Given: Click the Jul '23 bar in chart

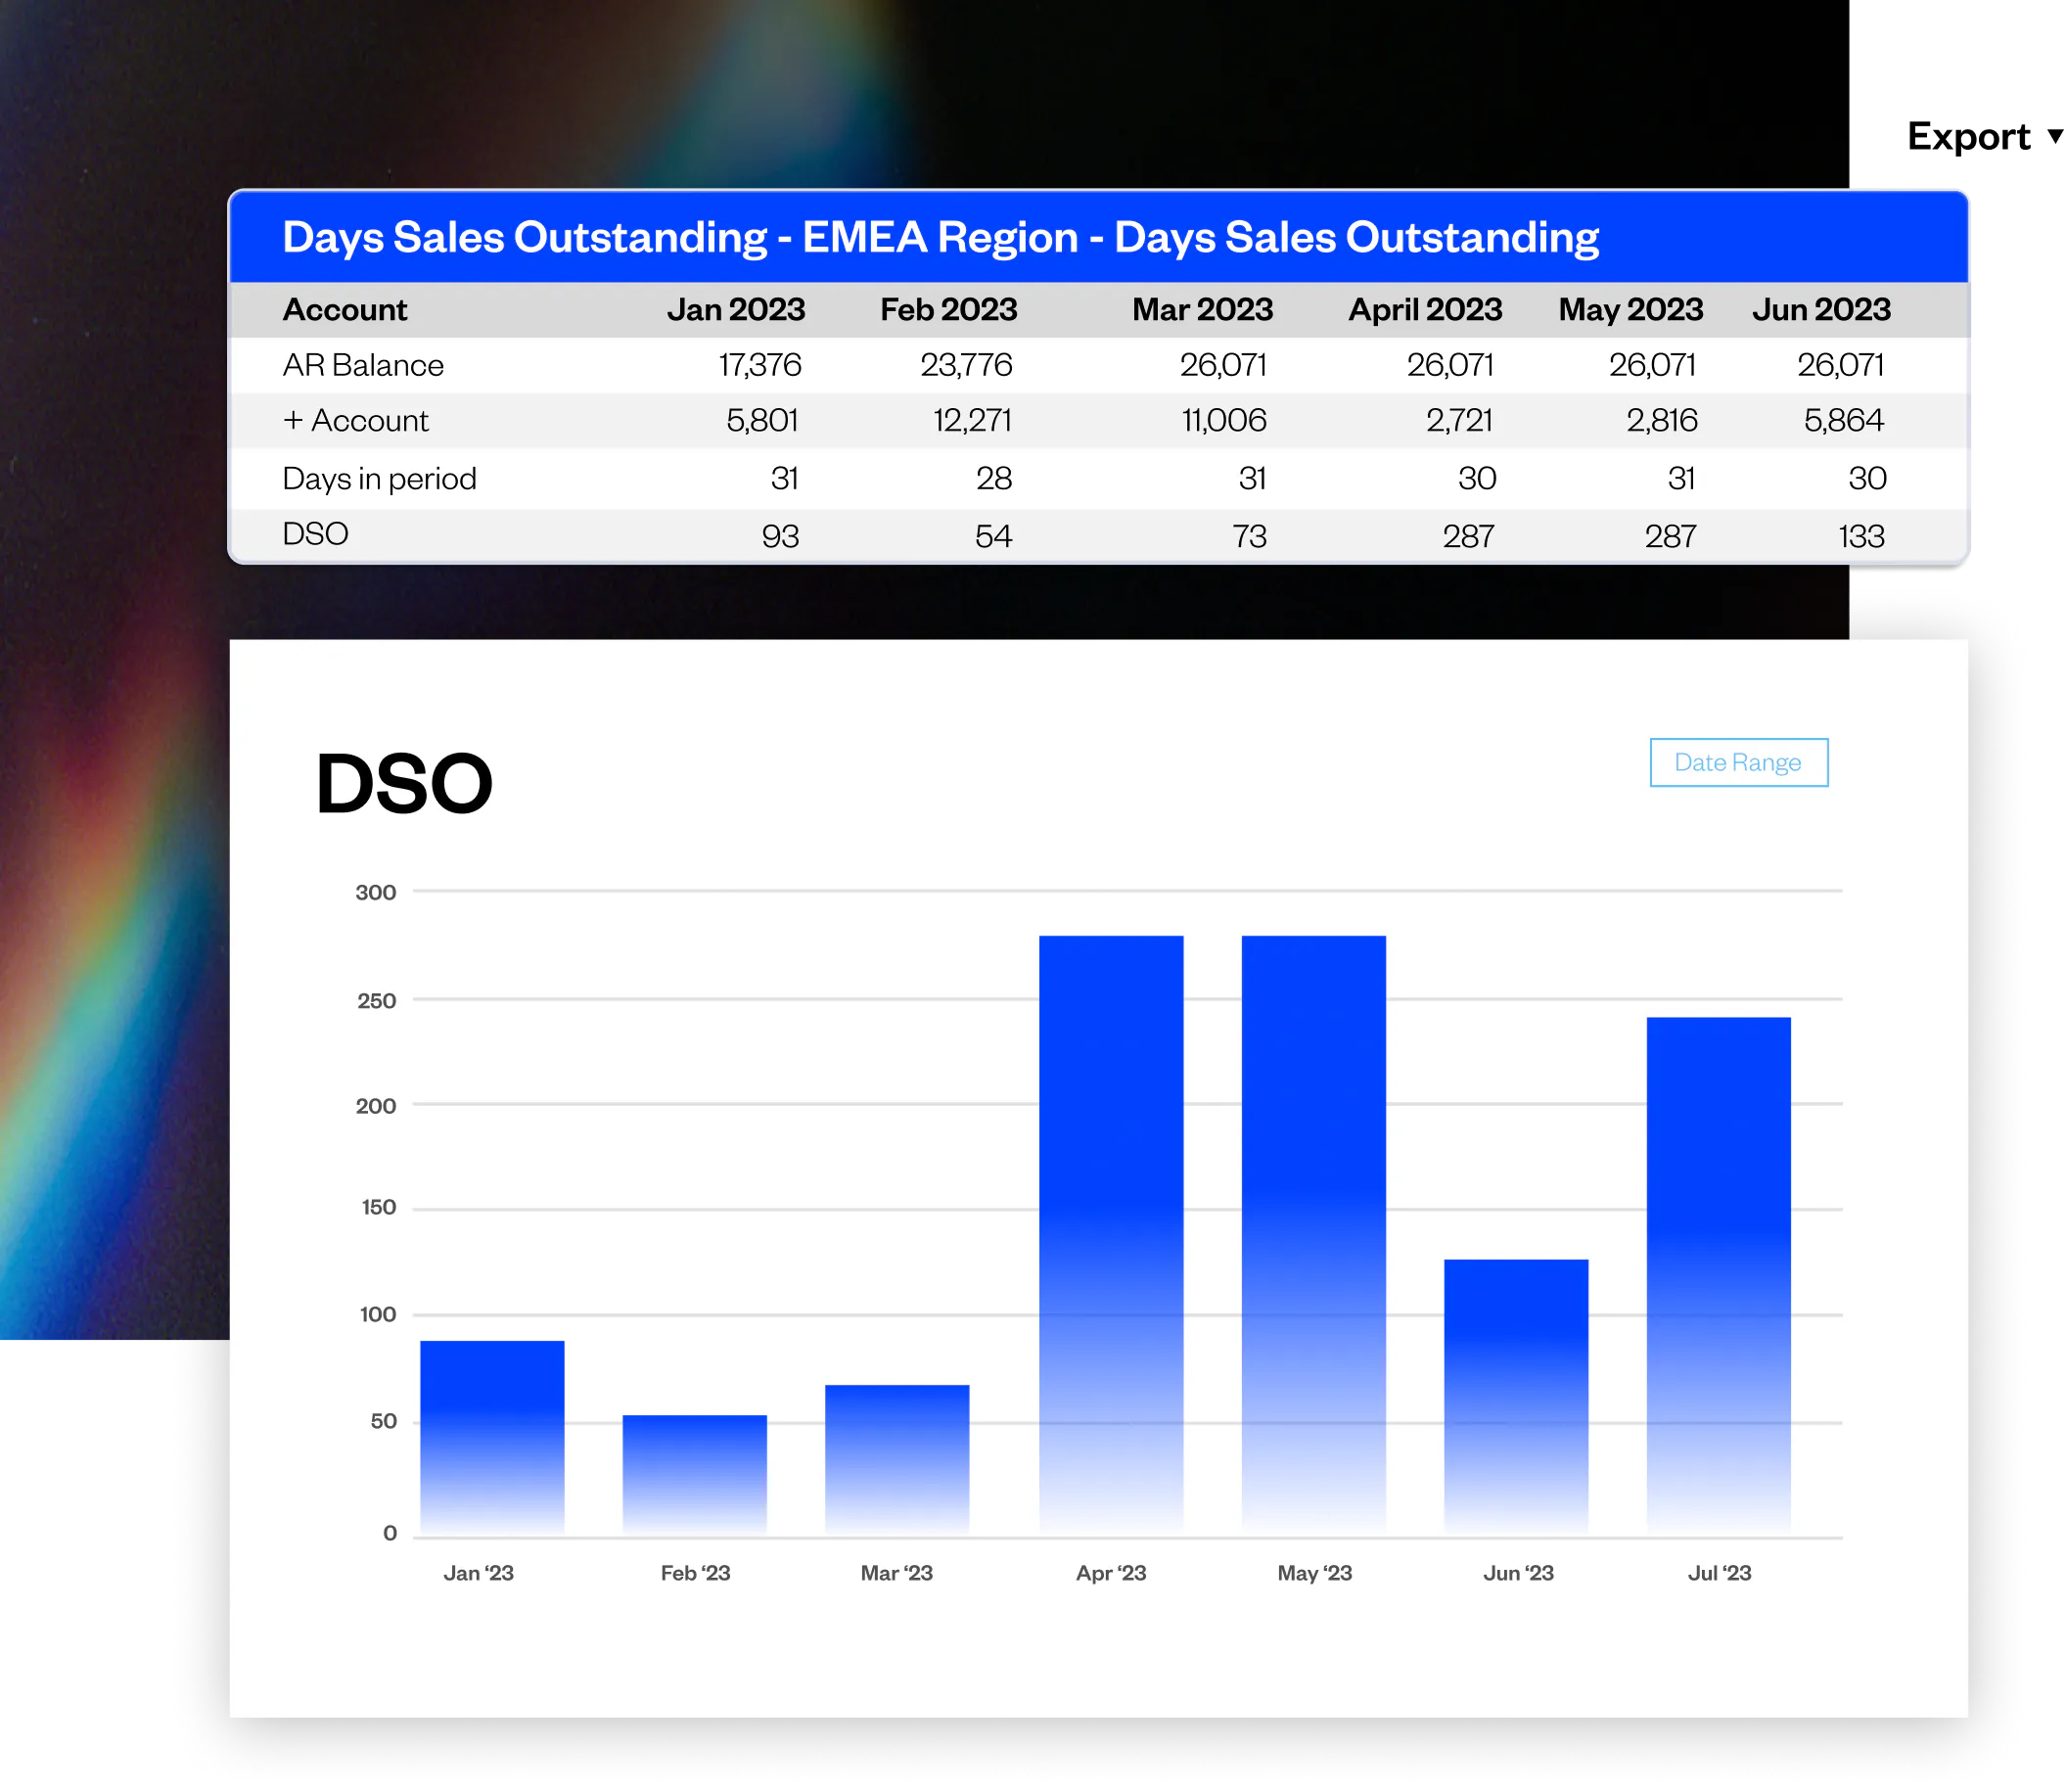Looking at the screenshot, I should [1718, 1275].
